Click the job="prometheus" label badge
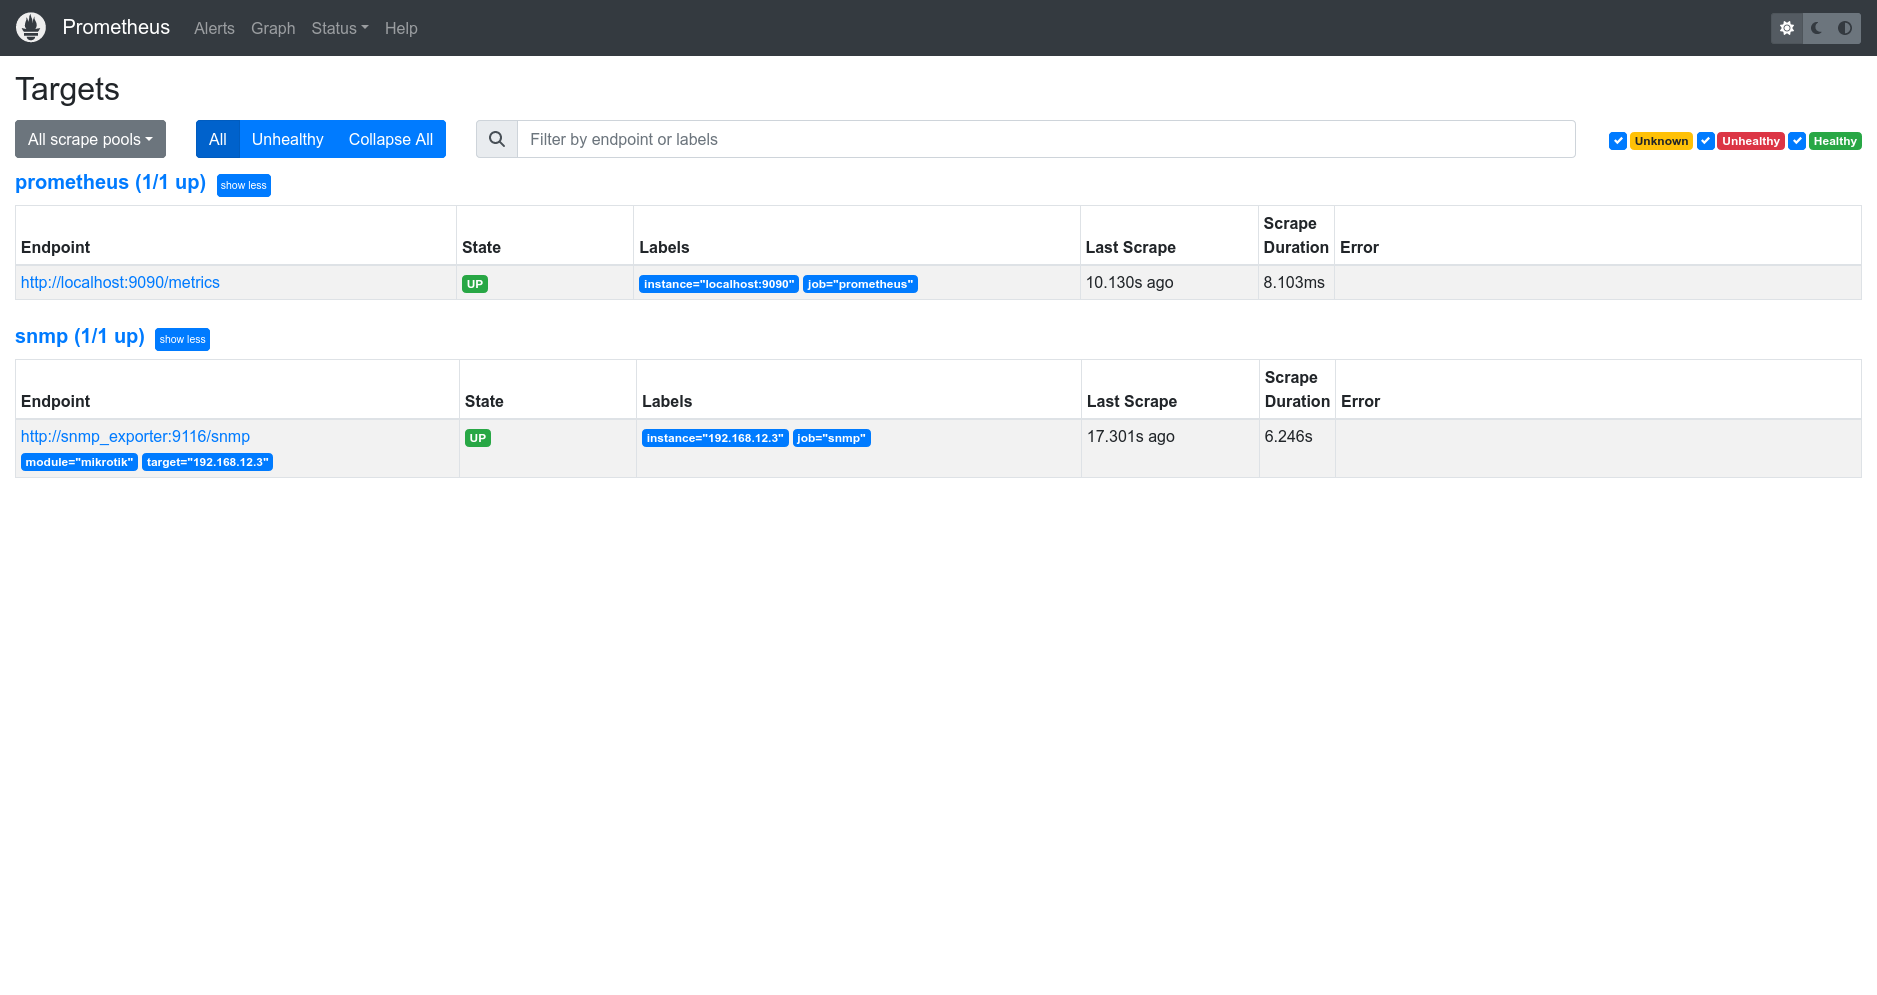 860,284
